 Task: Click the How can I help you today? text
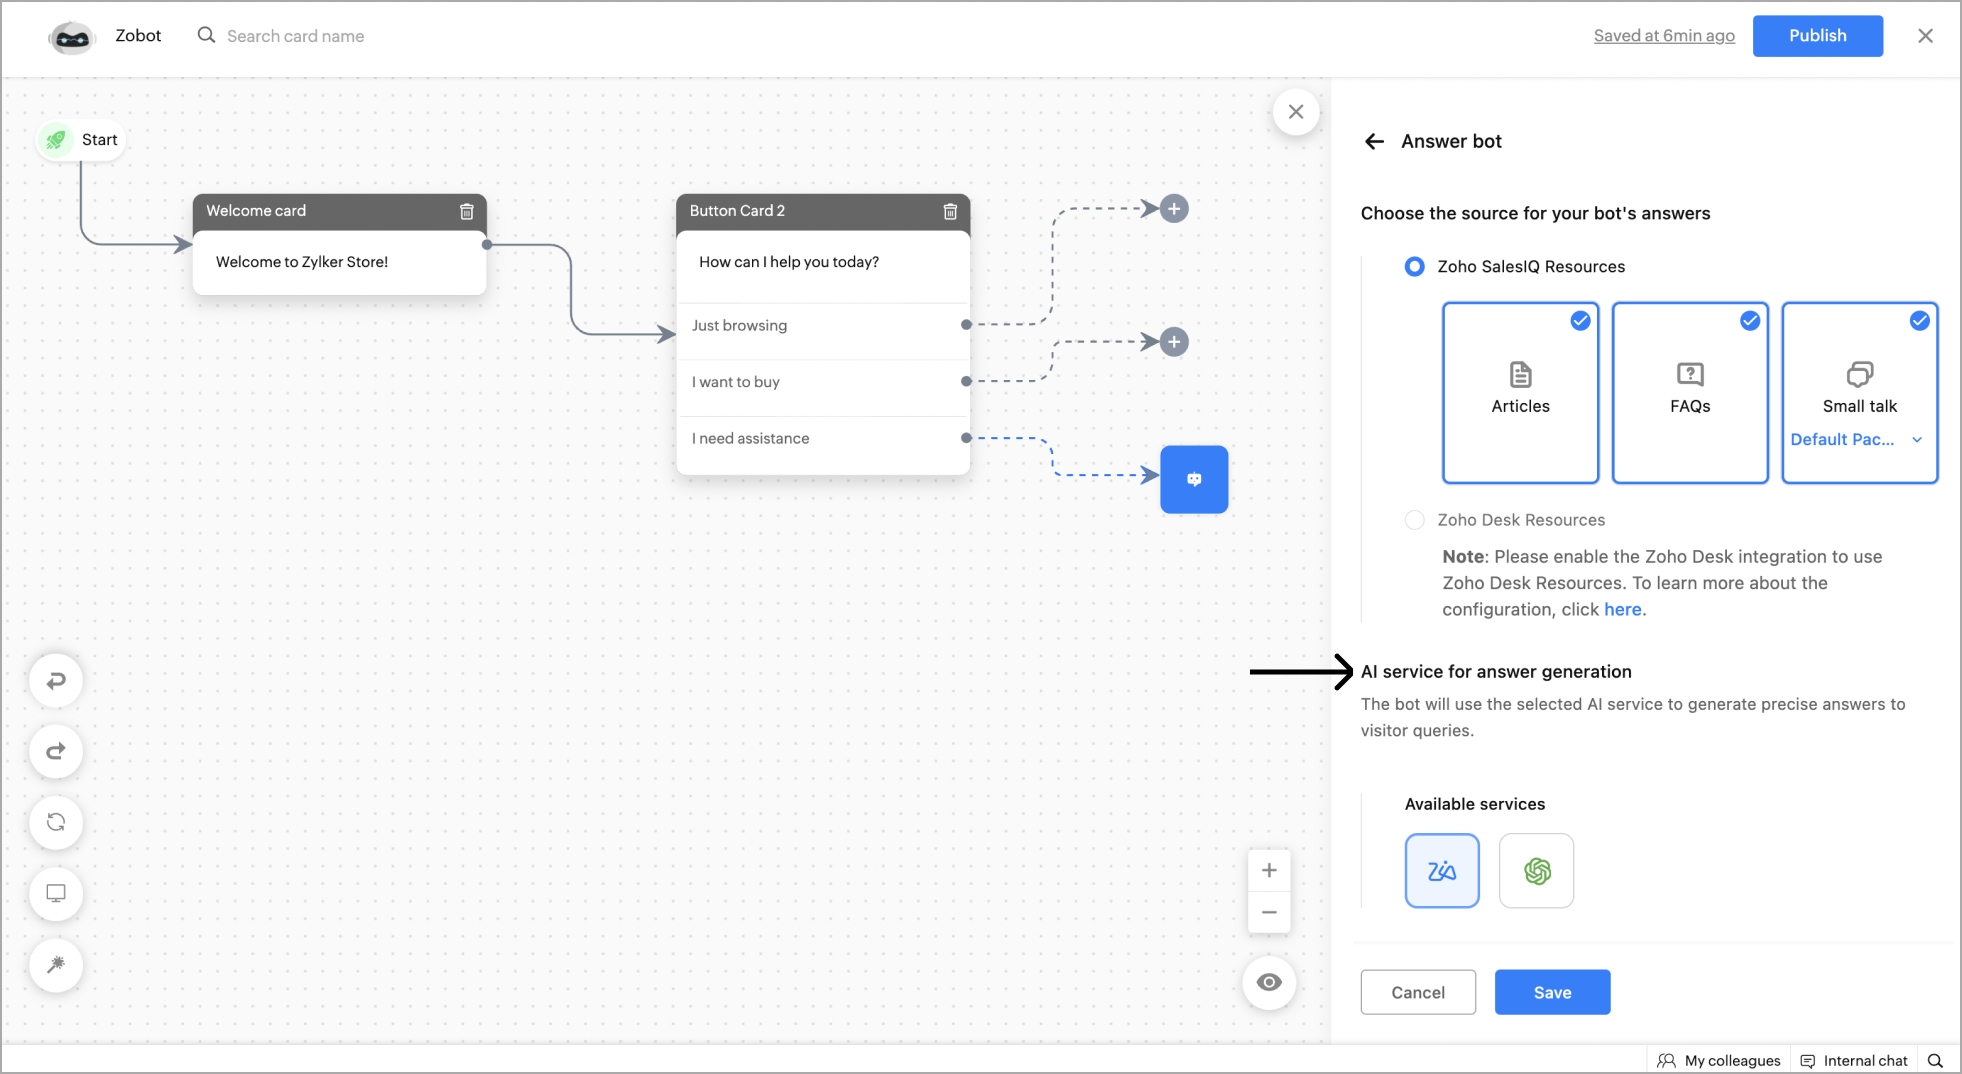[x=789, y=262]
